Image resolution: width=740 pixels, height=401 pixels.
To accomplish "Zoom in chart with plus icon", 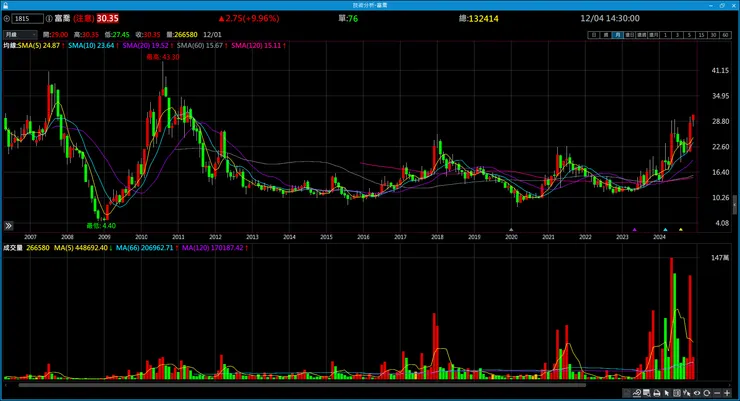I will point(727,393).
